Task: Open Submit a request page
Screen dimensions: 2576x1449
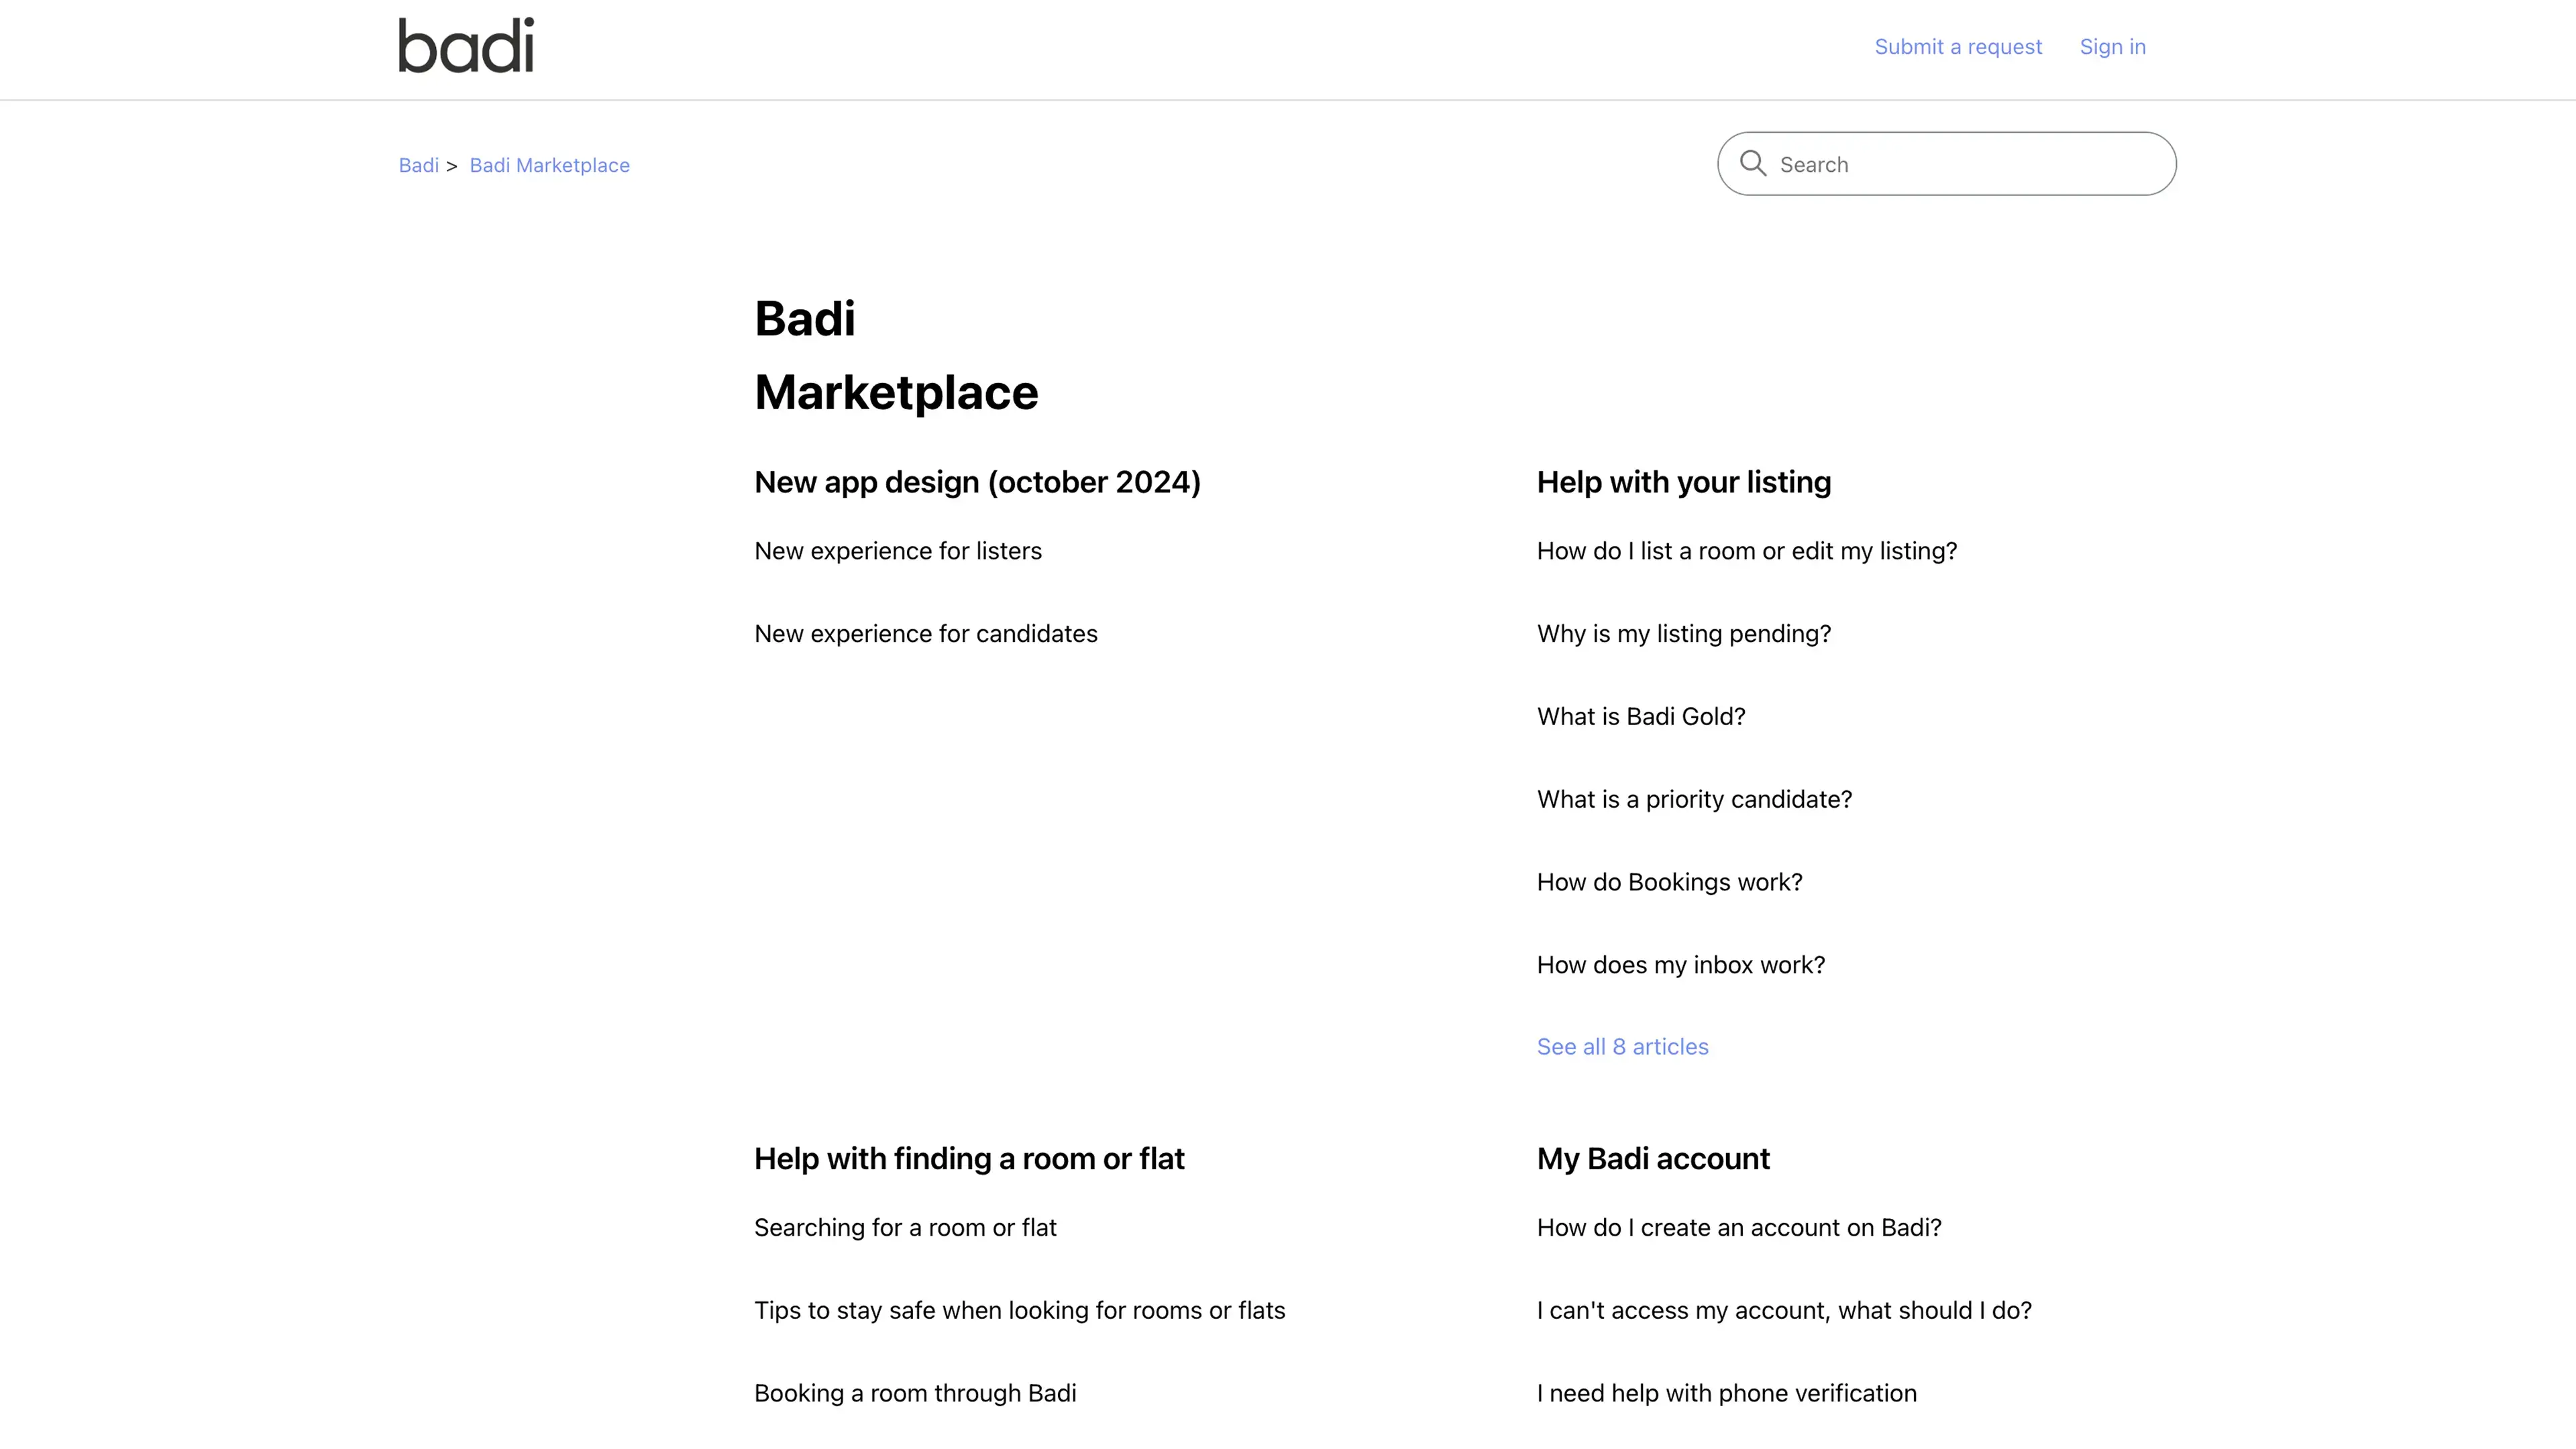Action: pos(1957,47)
